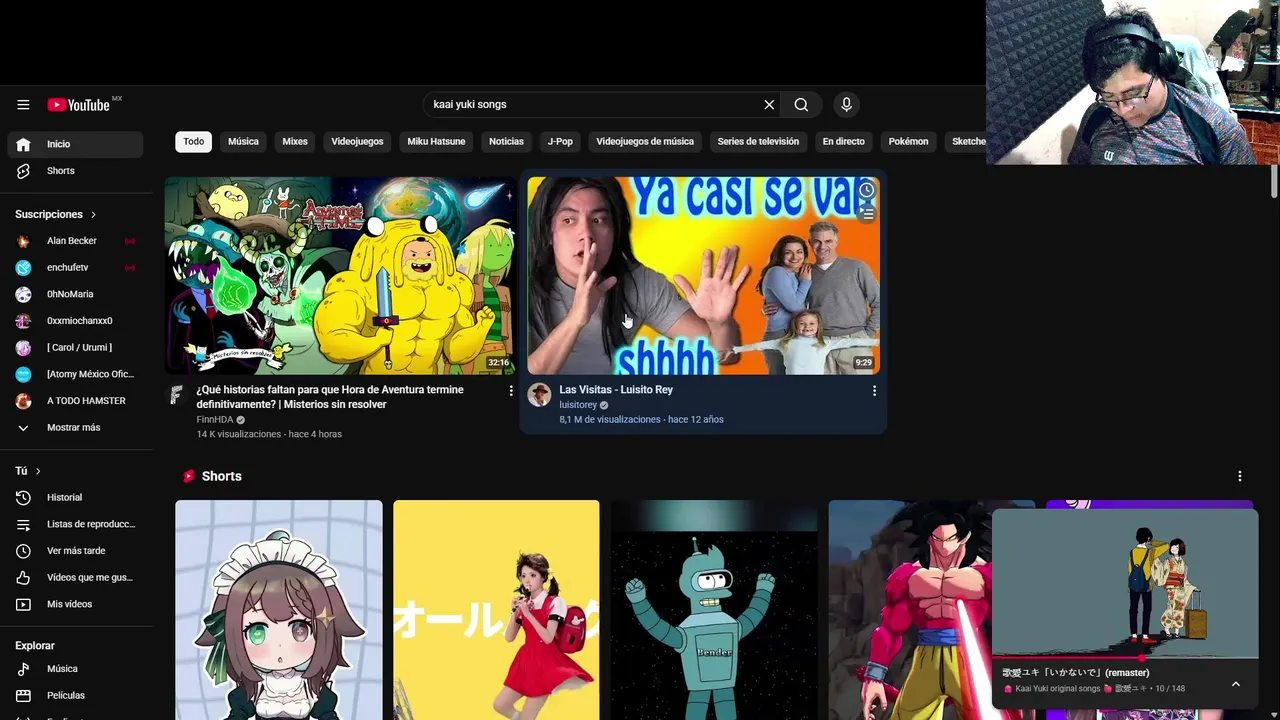Clear the search box text
This screenshot has width=1280, height=720.
[x=769, y=105]
